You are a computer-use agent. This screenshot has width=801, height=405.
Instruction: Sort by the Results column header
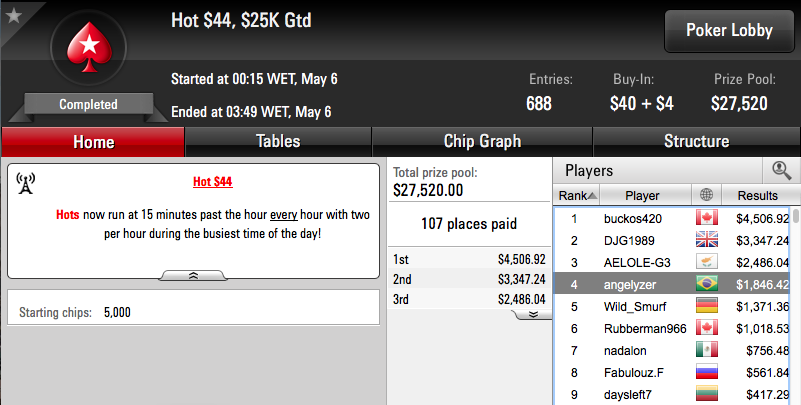[757, 195]
